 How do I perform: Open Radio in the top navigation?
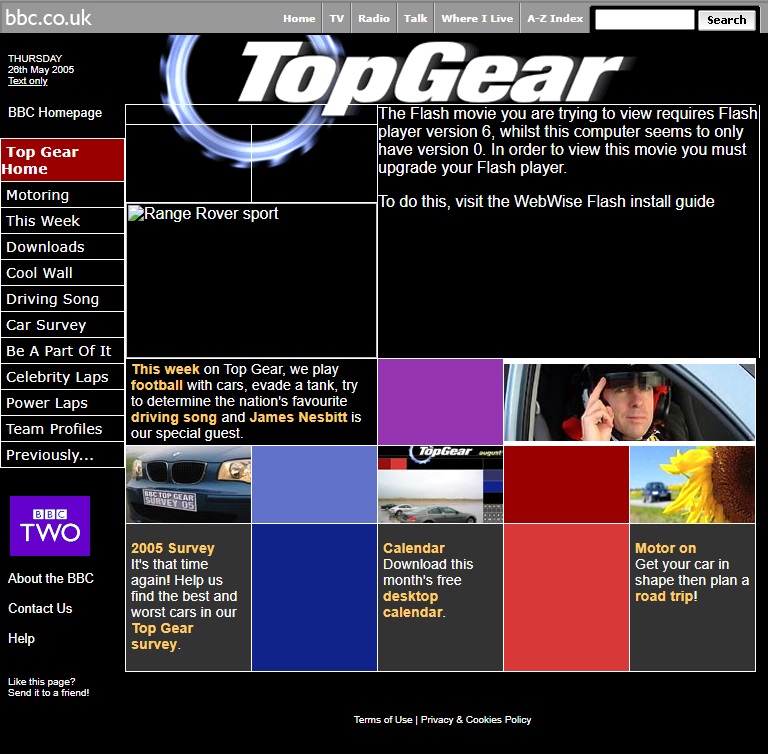click(374, 18)
